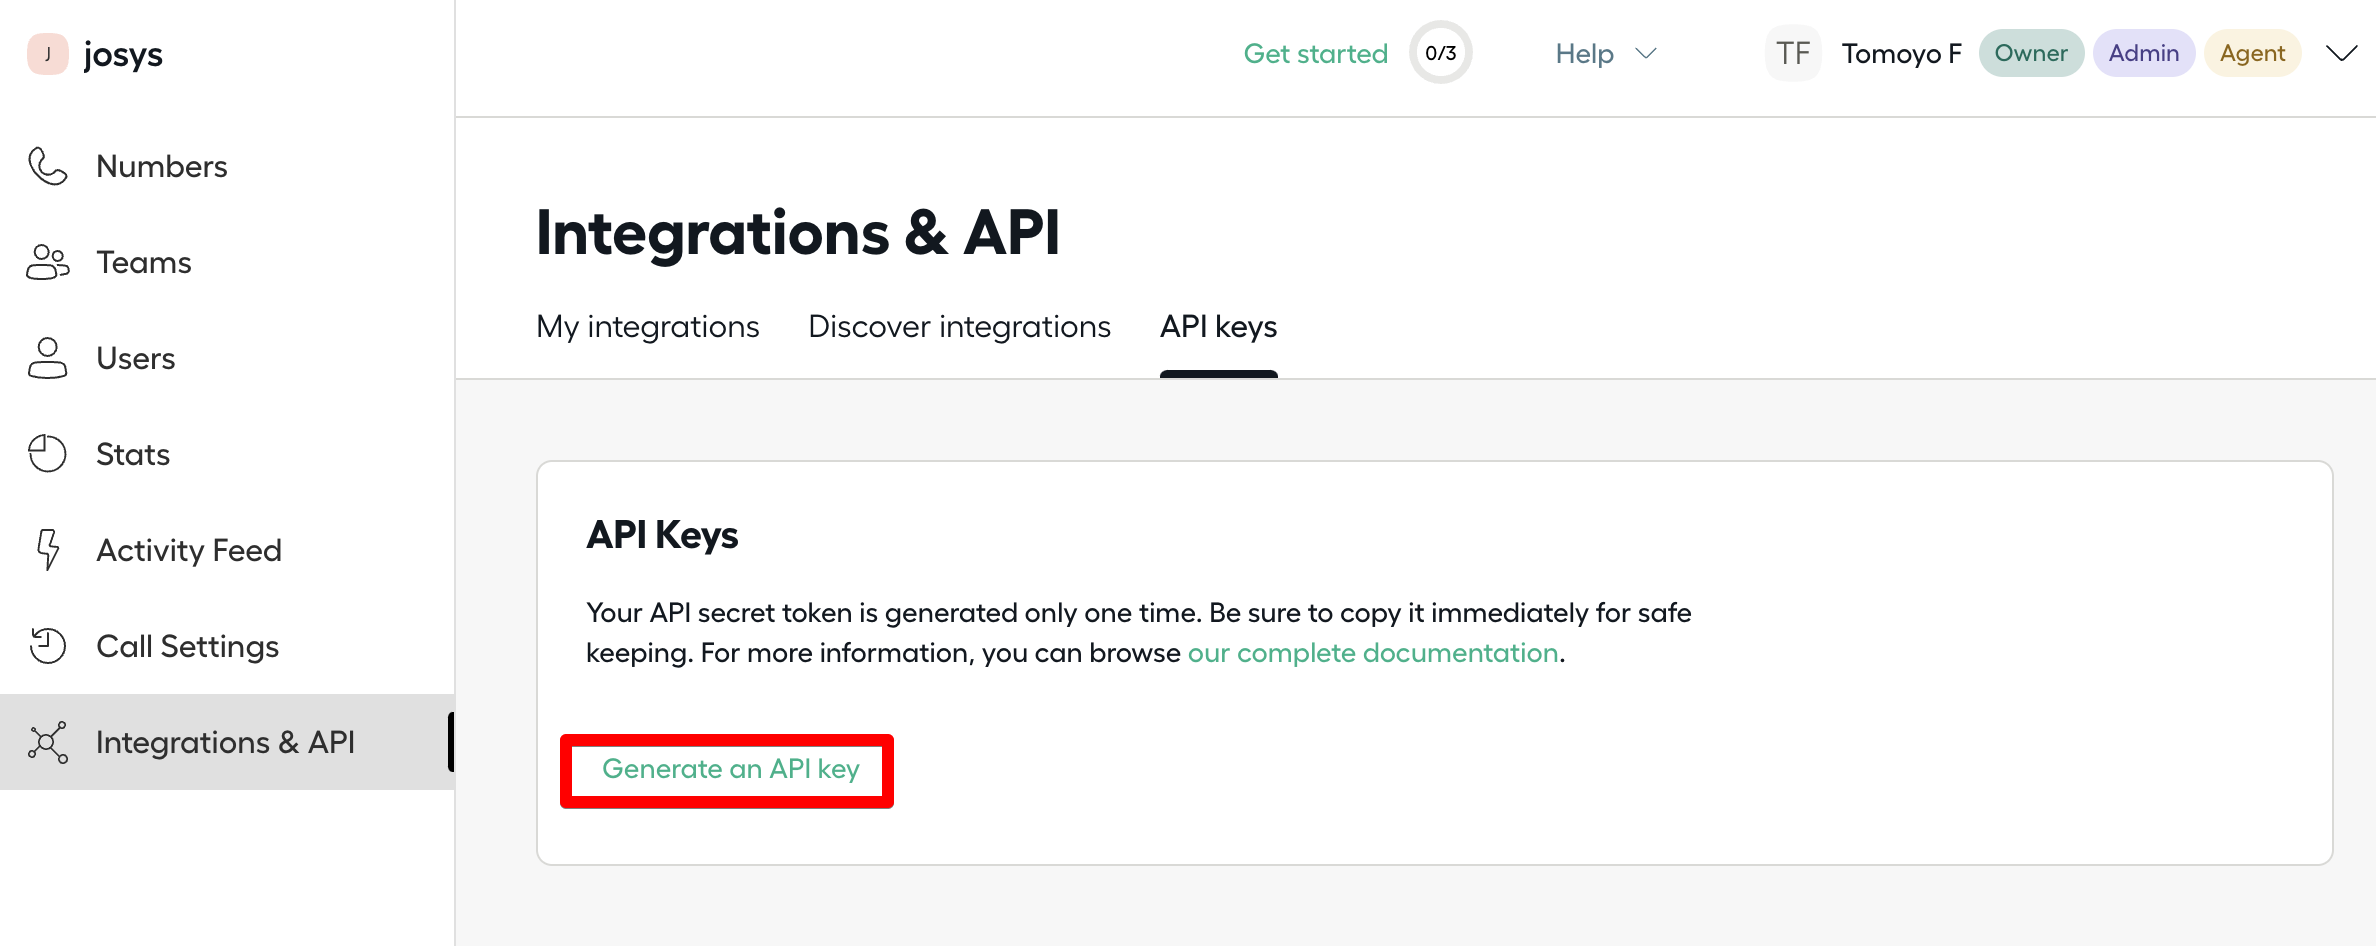Click the Activity Feed lightning icon

47,550
